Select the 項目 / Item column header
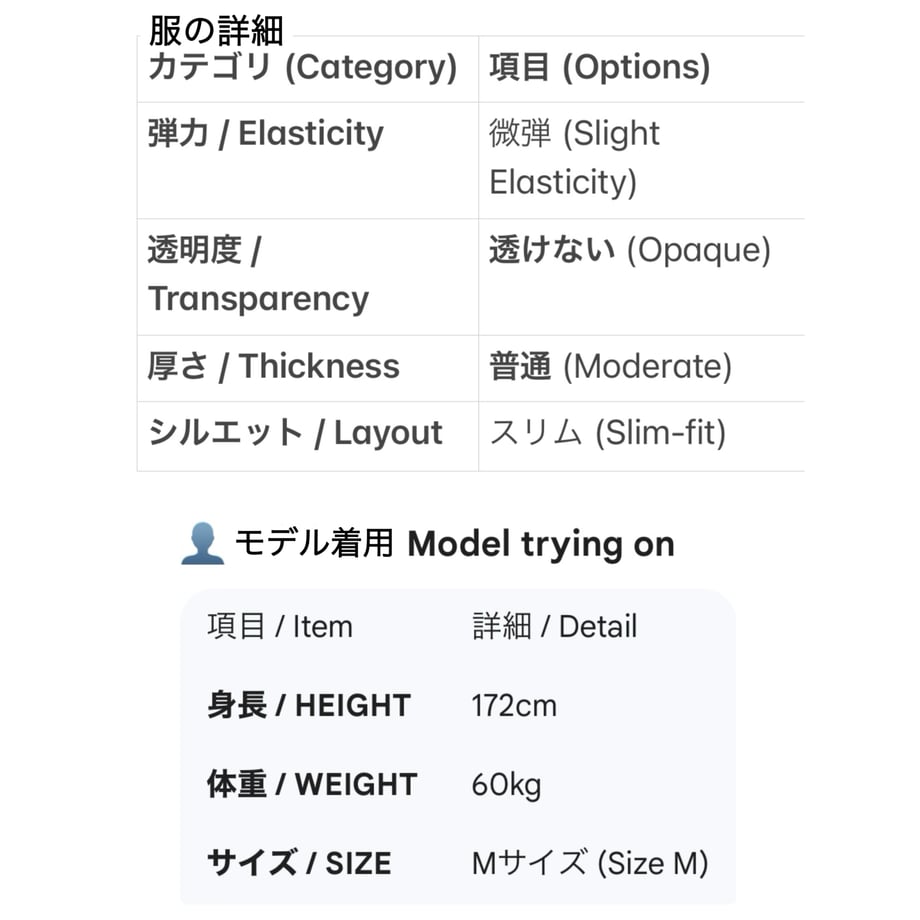The height and width of the screenshot is (920, 920). 280,626
